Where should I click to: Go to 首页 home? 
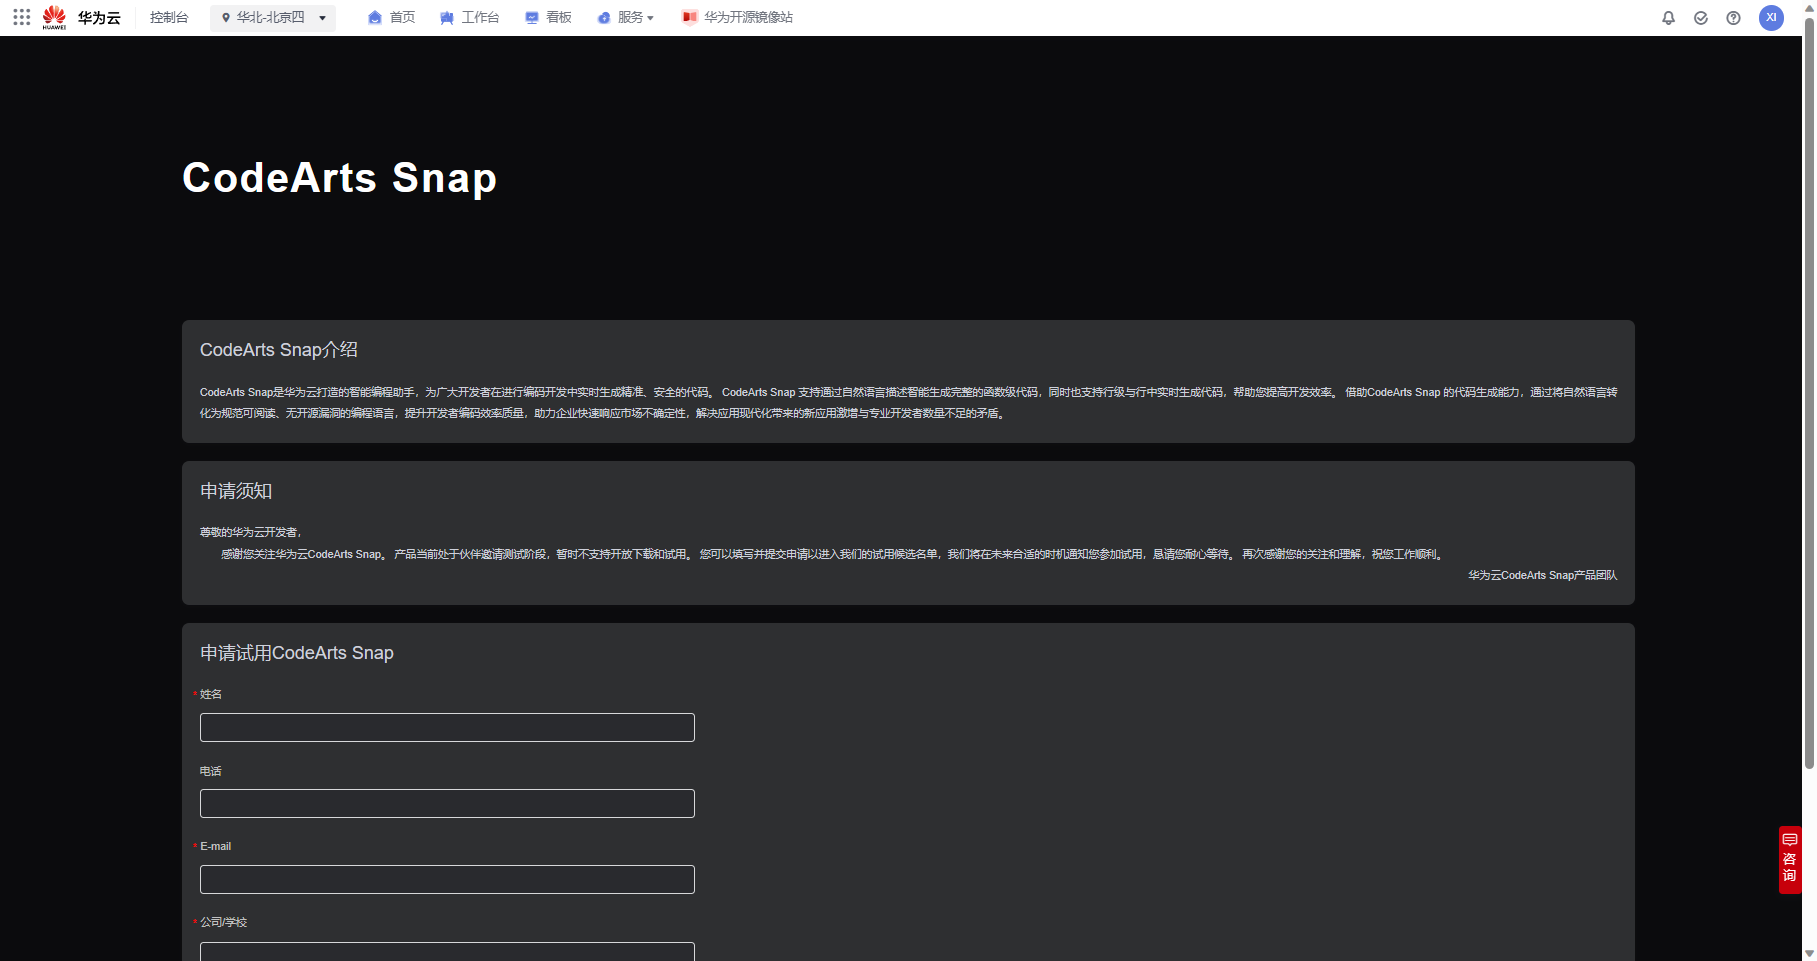[392, 17]
